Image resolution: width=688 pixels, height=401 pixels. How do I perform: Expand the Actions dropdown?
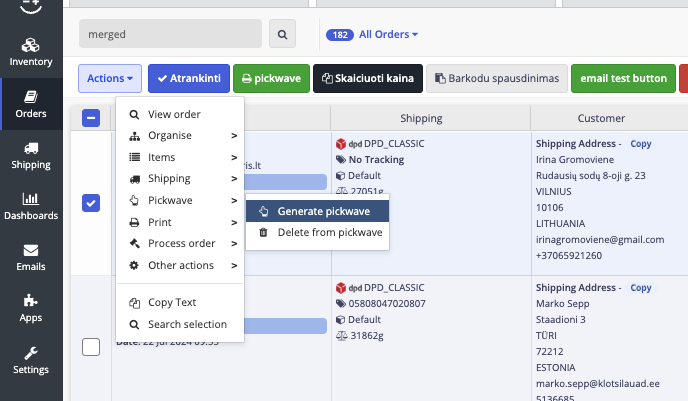110,78
